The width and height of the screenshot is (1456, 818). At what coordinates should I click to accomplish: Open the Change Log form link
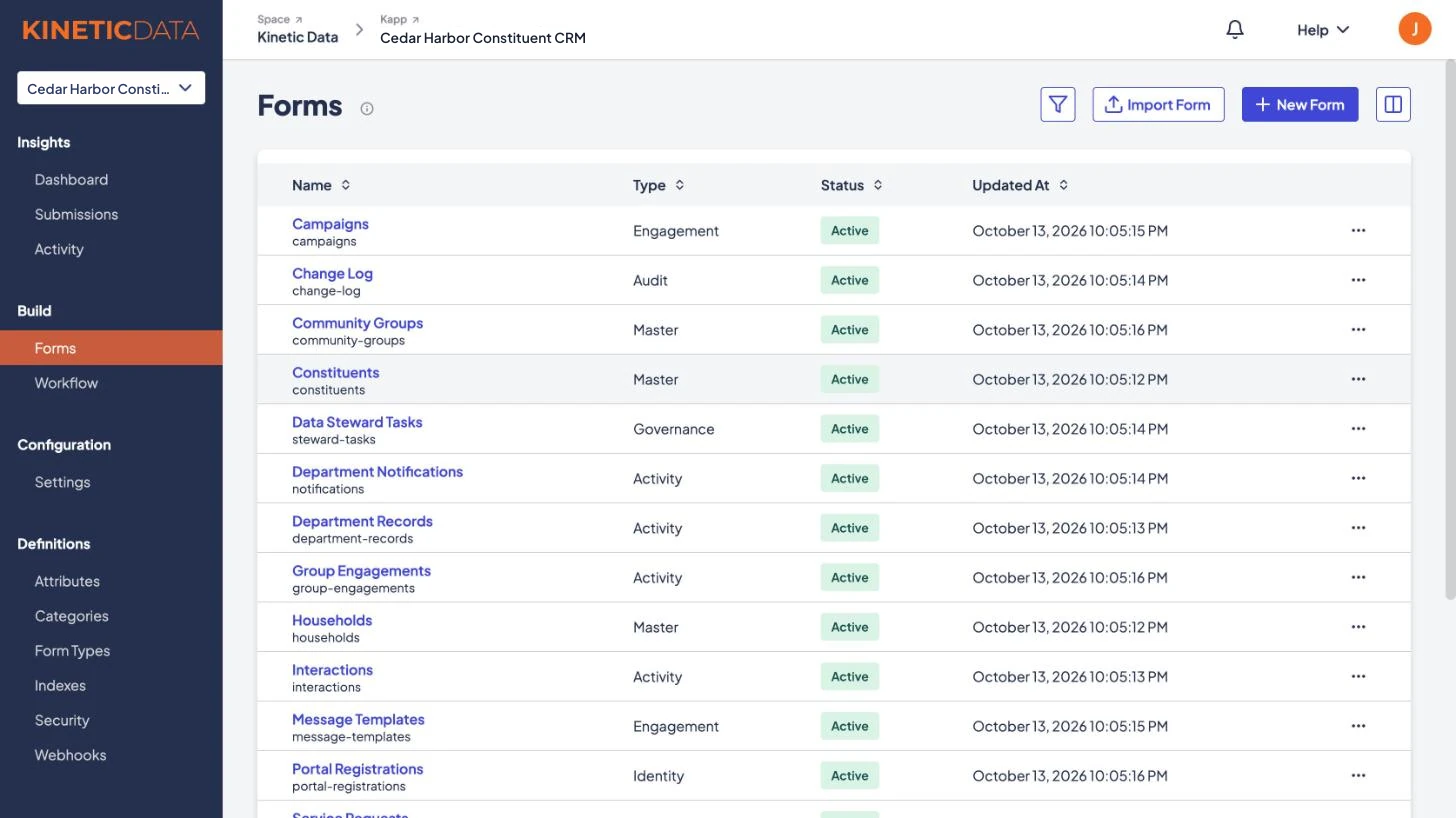click(332, 274)
